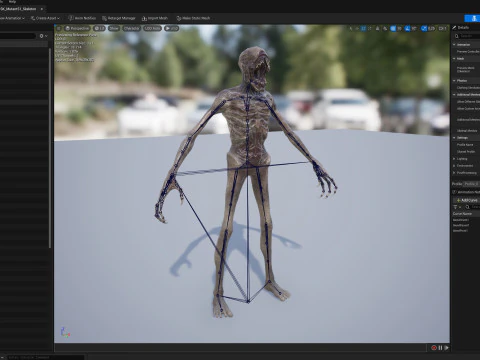This screenshot has width=480, height=360.
Task: Activate the scale gizmo tool in viewport
Action: 370,29
